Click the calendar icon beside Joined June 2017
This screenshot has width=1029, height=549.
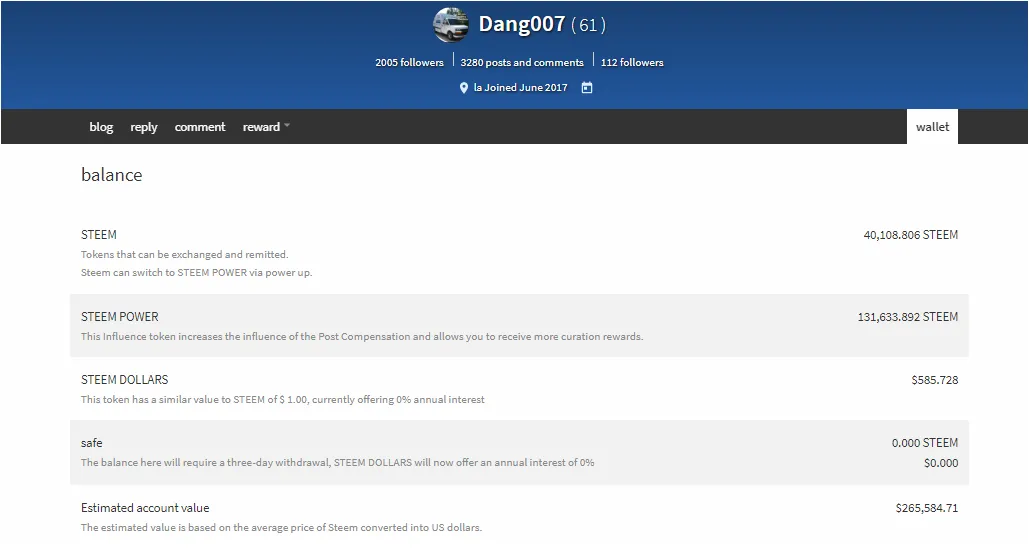click(587, 87)
